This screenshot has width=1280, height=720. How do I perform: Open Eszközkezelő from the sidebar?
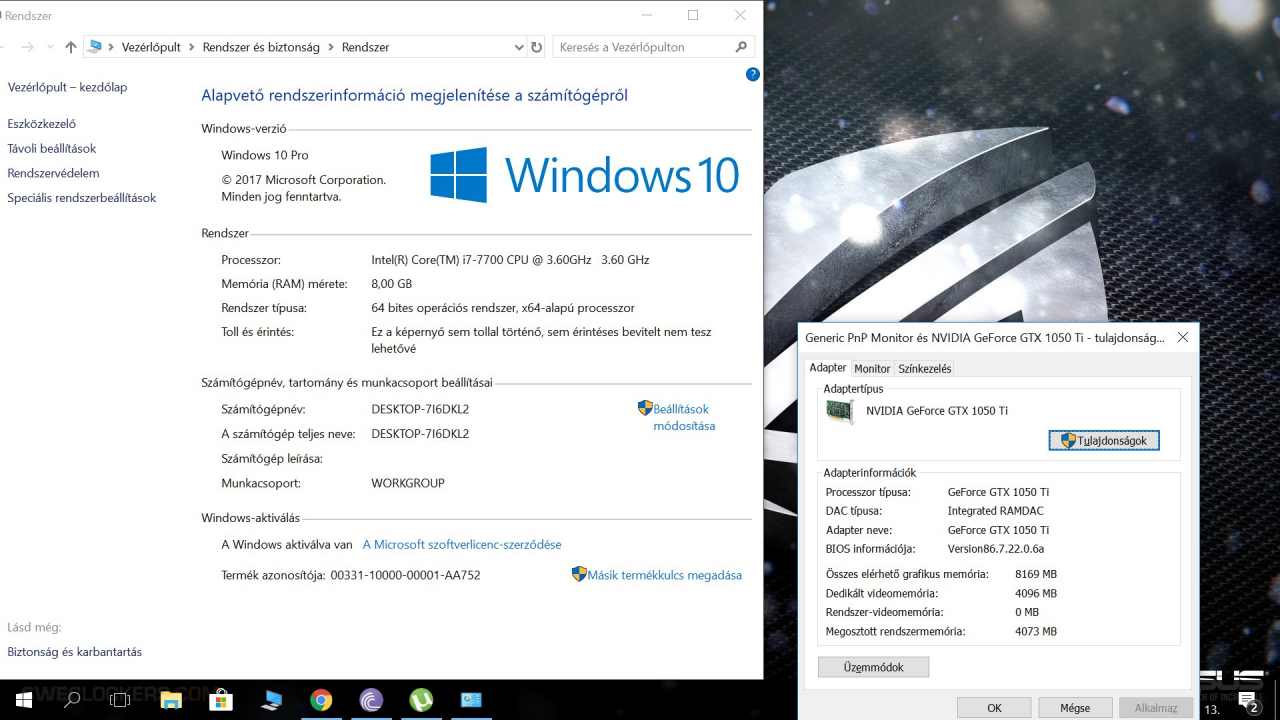(41, 124)
